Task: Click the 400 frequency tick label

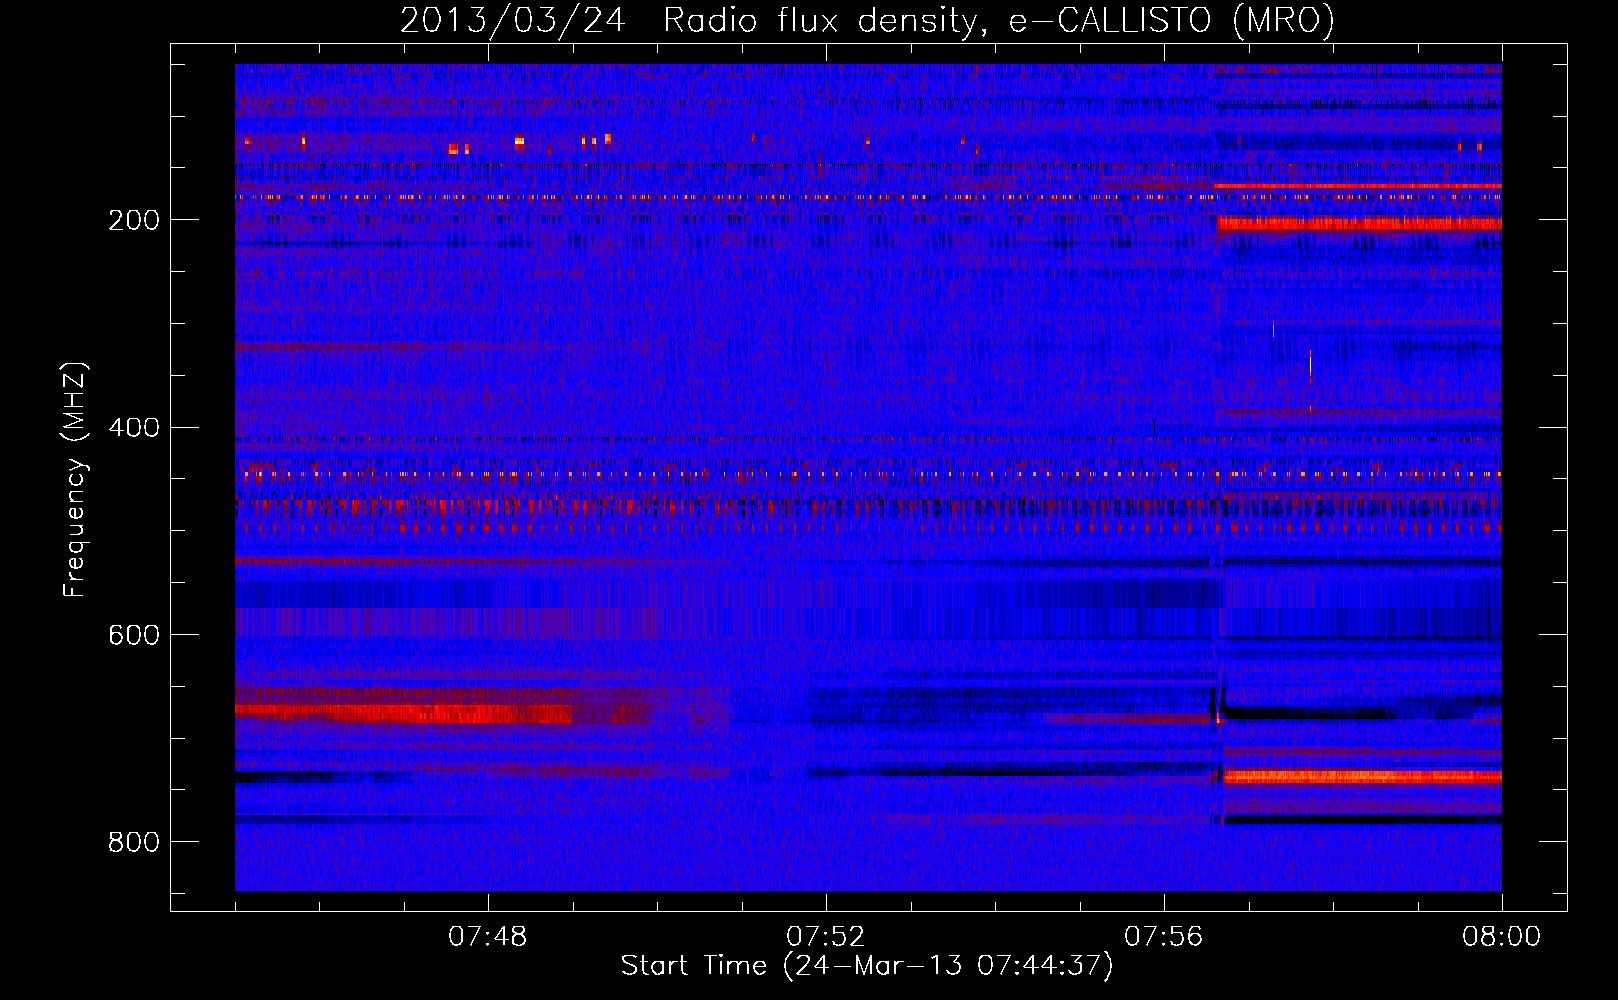Action: [x=134, y=427]
